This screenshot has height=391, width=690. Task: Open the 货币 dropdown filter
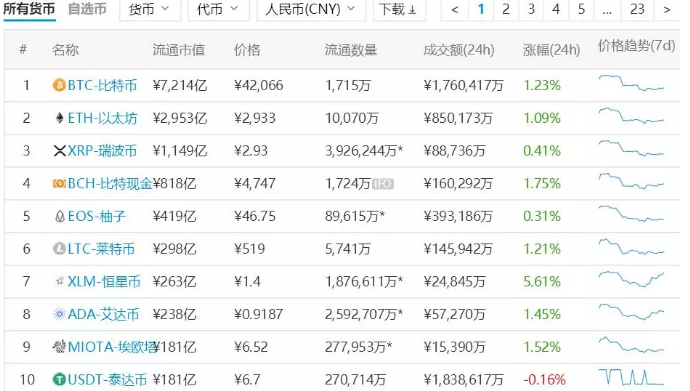pyautogui.click(x=150, y=9)
